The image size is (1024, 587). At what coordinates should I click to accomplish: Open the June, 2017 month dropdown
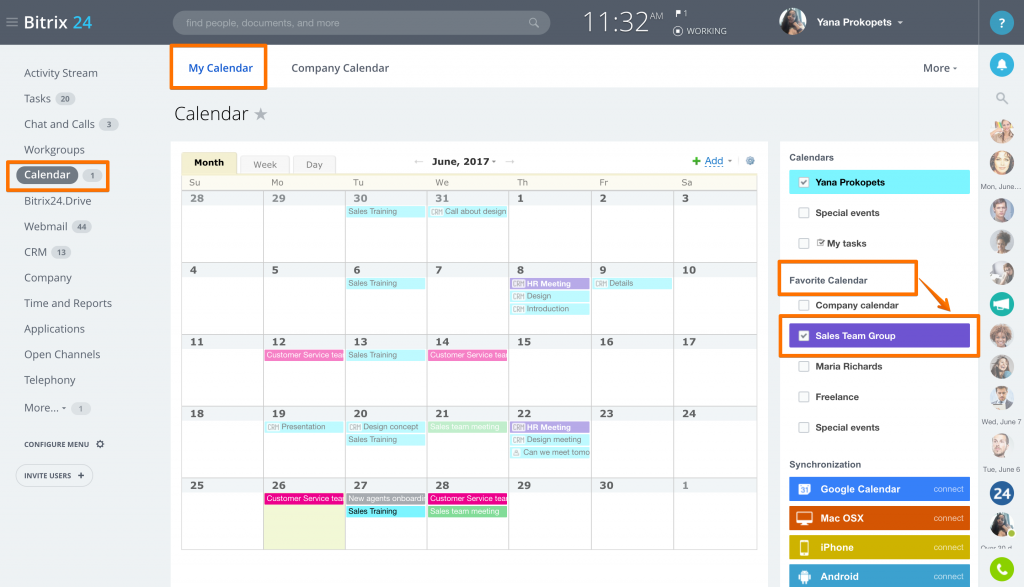coord(464,161)
